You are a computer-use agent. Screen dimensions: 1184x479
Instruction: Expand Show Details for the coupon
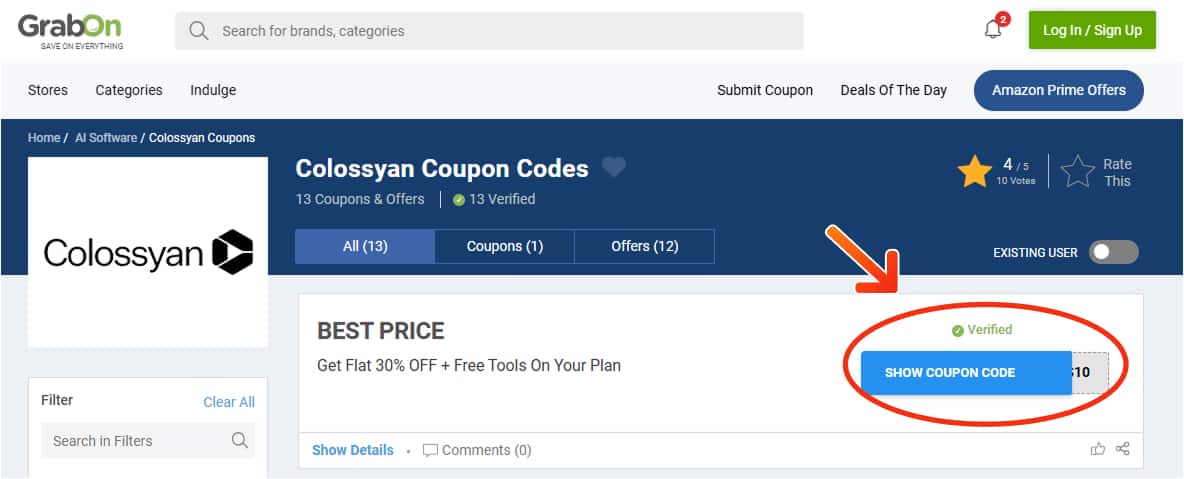click(x=352, y=450)
